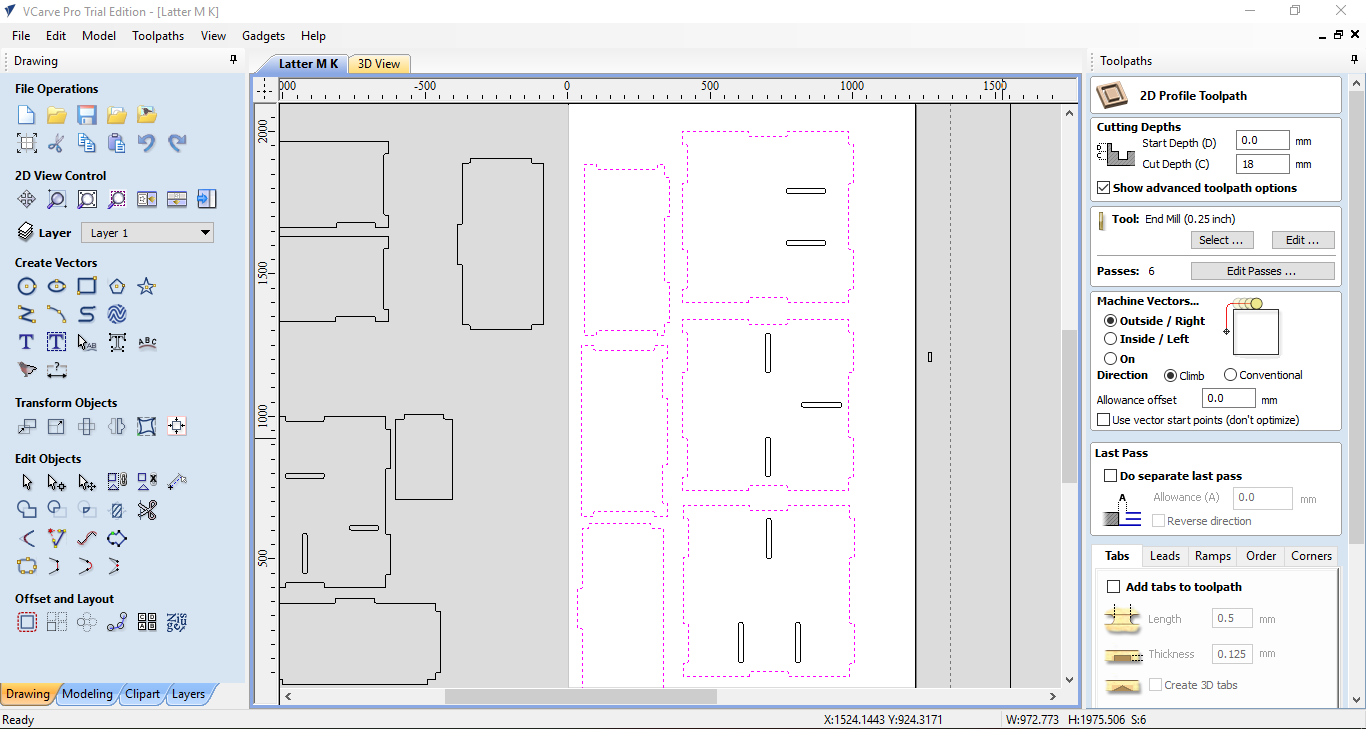The image size is (1366, 729).
Task: Open the Distort Objects tool
Action: (x=147, y=427)
